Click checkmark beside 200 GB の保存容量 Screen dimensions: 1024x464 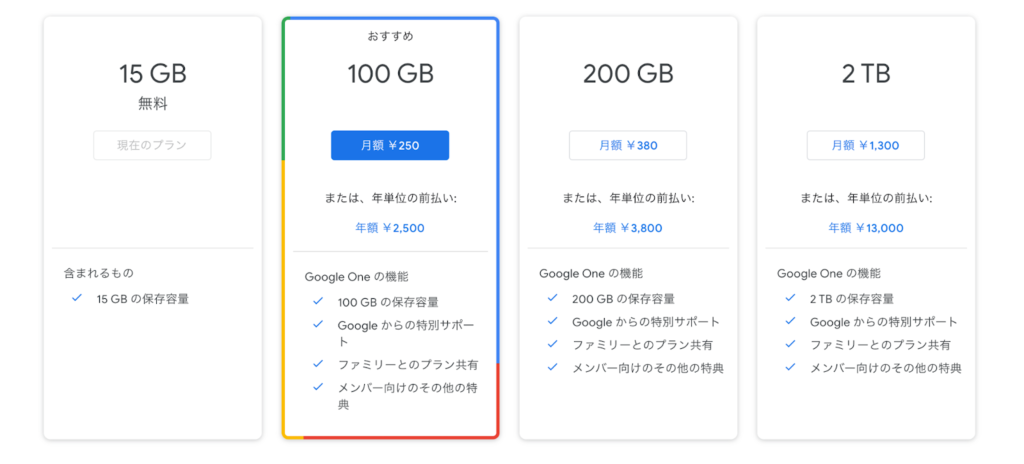coord(552,297)
